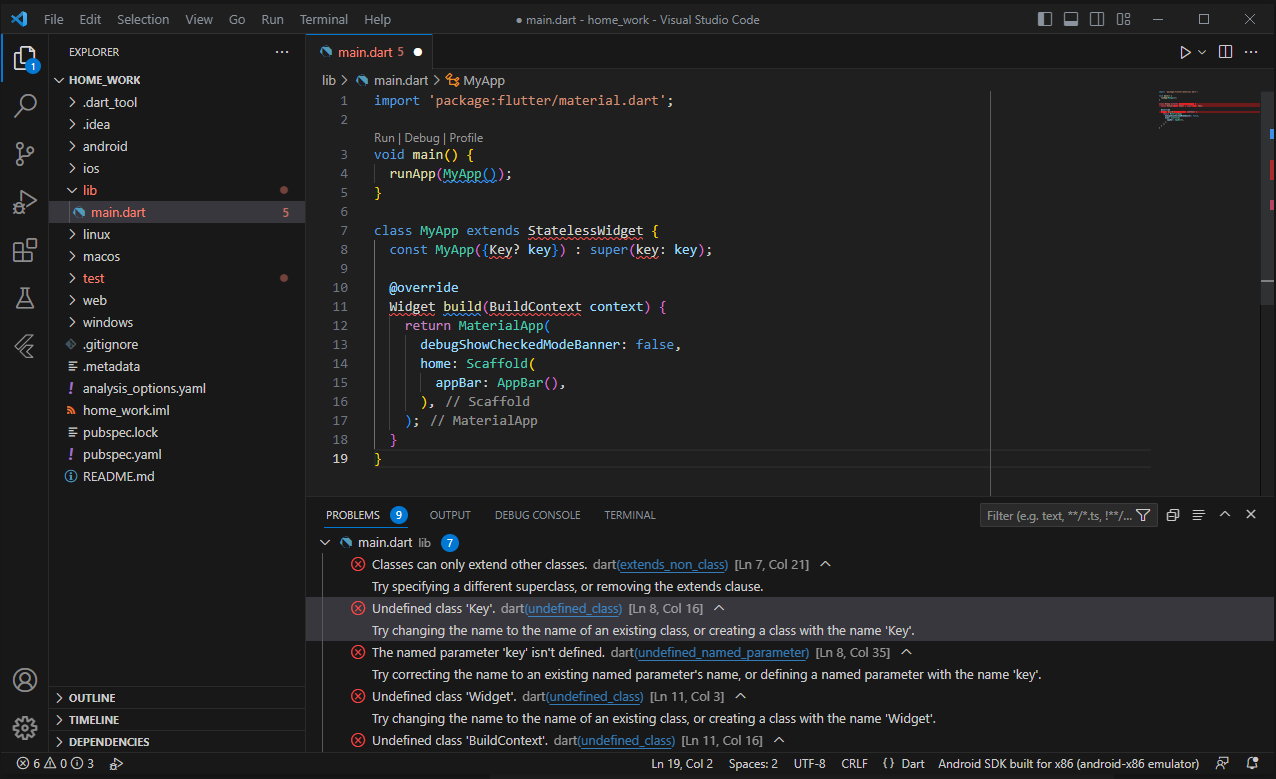Split the editor right
This screenshot has width=1276, height=779.
(1225, 52)
